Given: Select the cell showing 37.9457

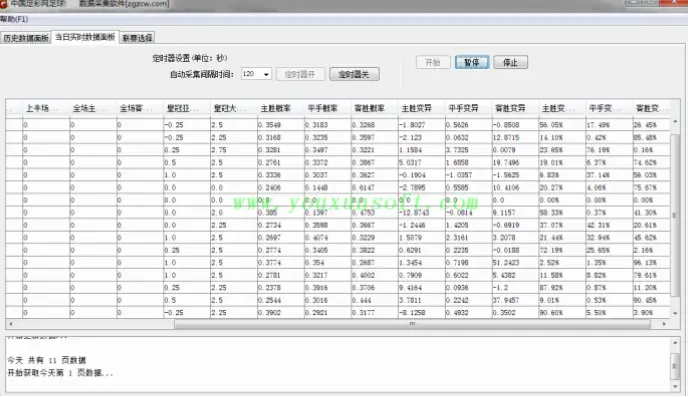Looking at the screenshot, I should (x=515, y=300).
